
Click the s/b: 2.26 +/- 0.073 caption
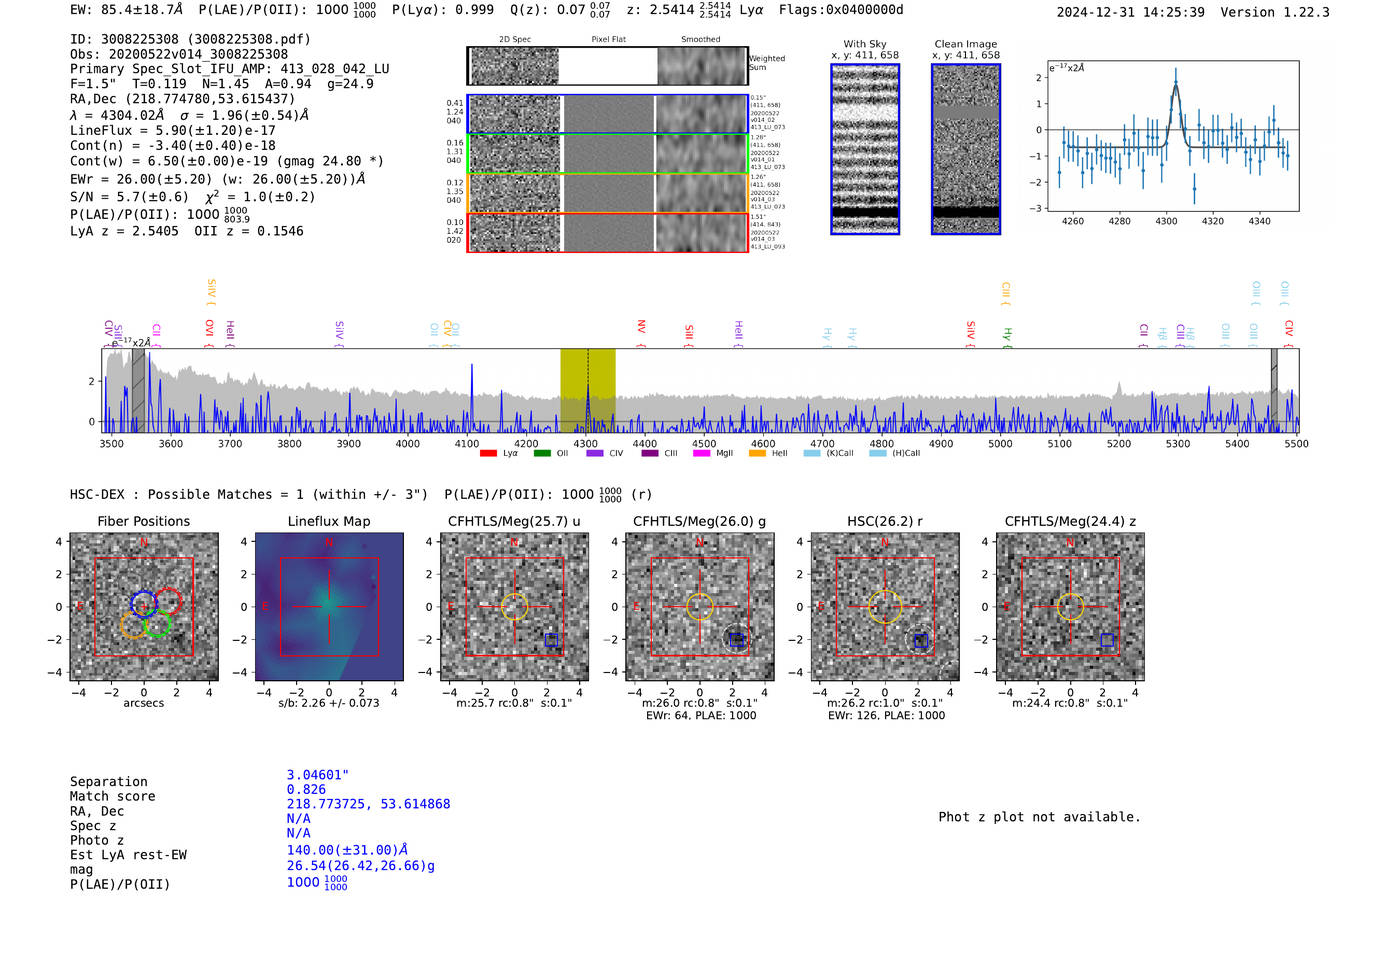coord(329,703)
